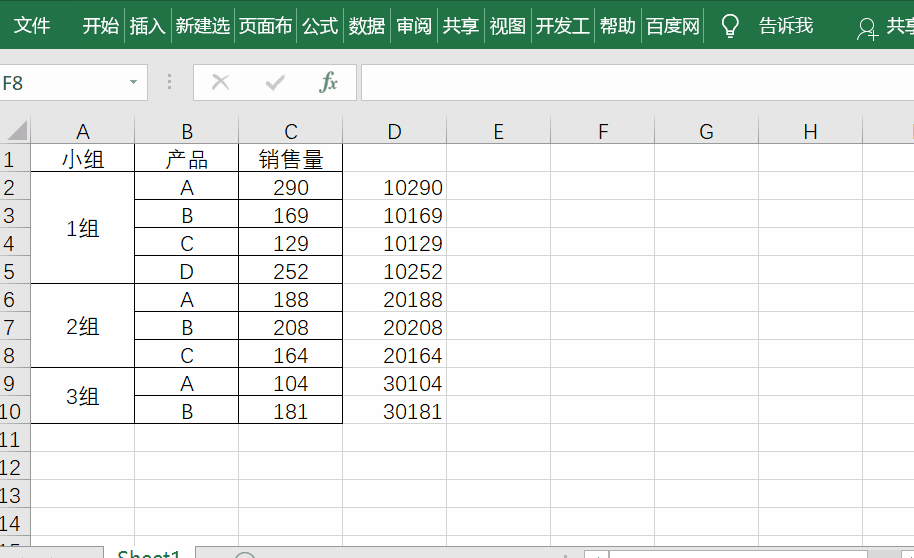Expand the Name Box dropdown arrow
The height and width of the screenshot is (558, 914).
coord(133,82)
